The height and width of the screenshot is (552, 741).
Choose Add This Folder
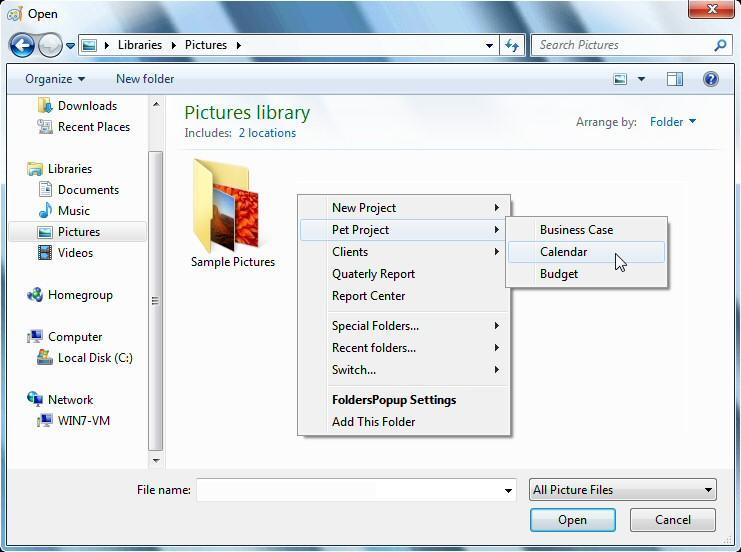coord(405,422)
